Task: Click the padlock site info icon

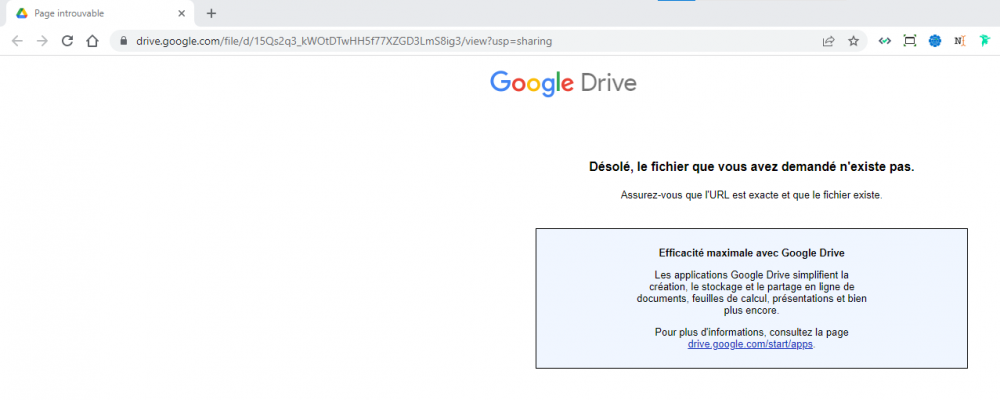Action: click(x=124, y=41)
